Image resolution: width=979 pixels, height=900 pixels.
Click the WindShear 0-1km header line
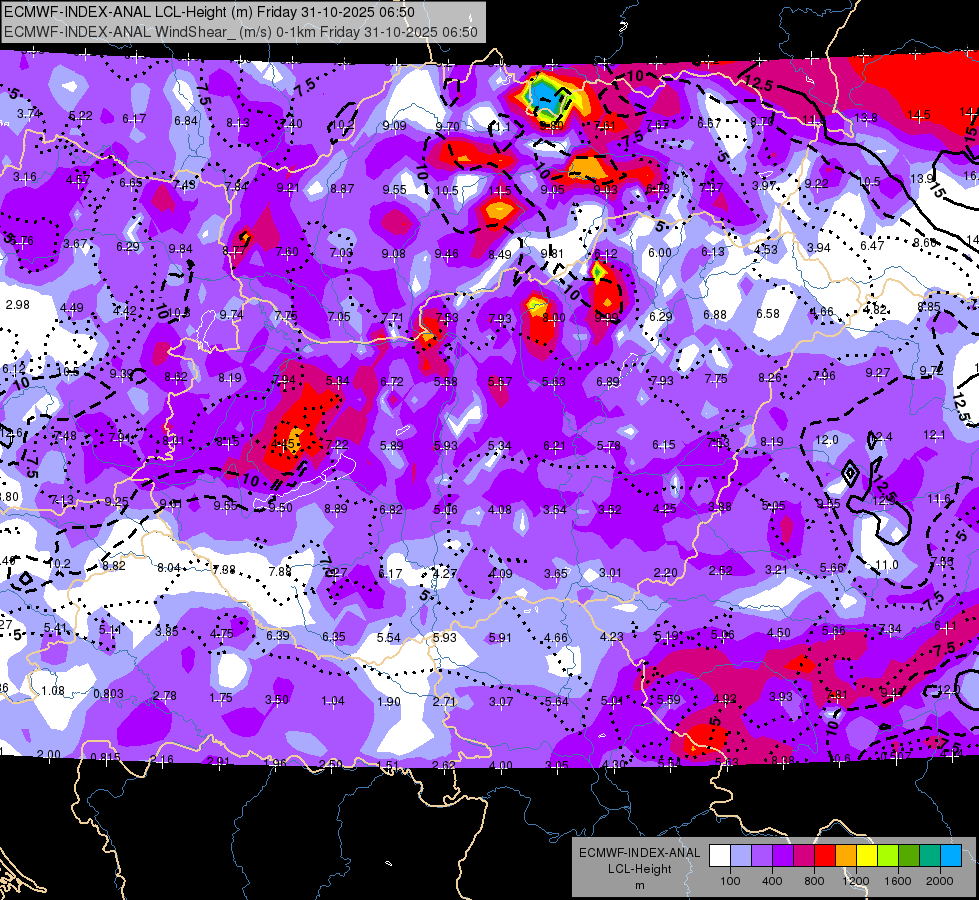point(240,32)
